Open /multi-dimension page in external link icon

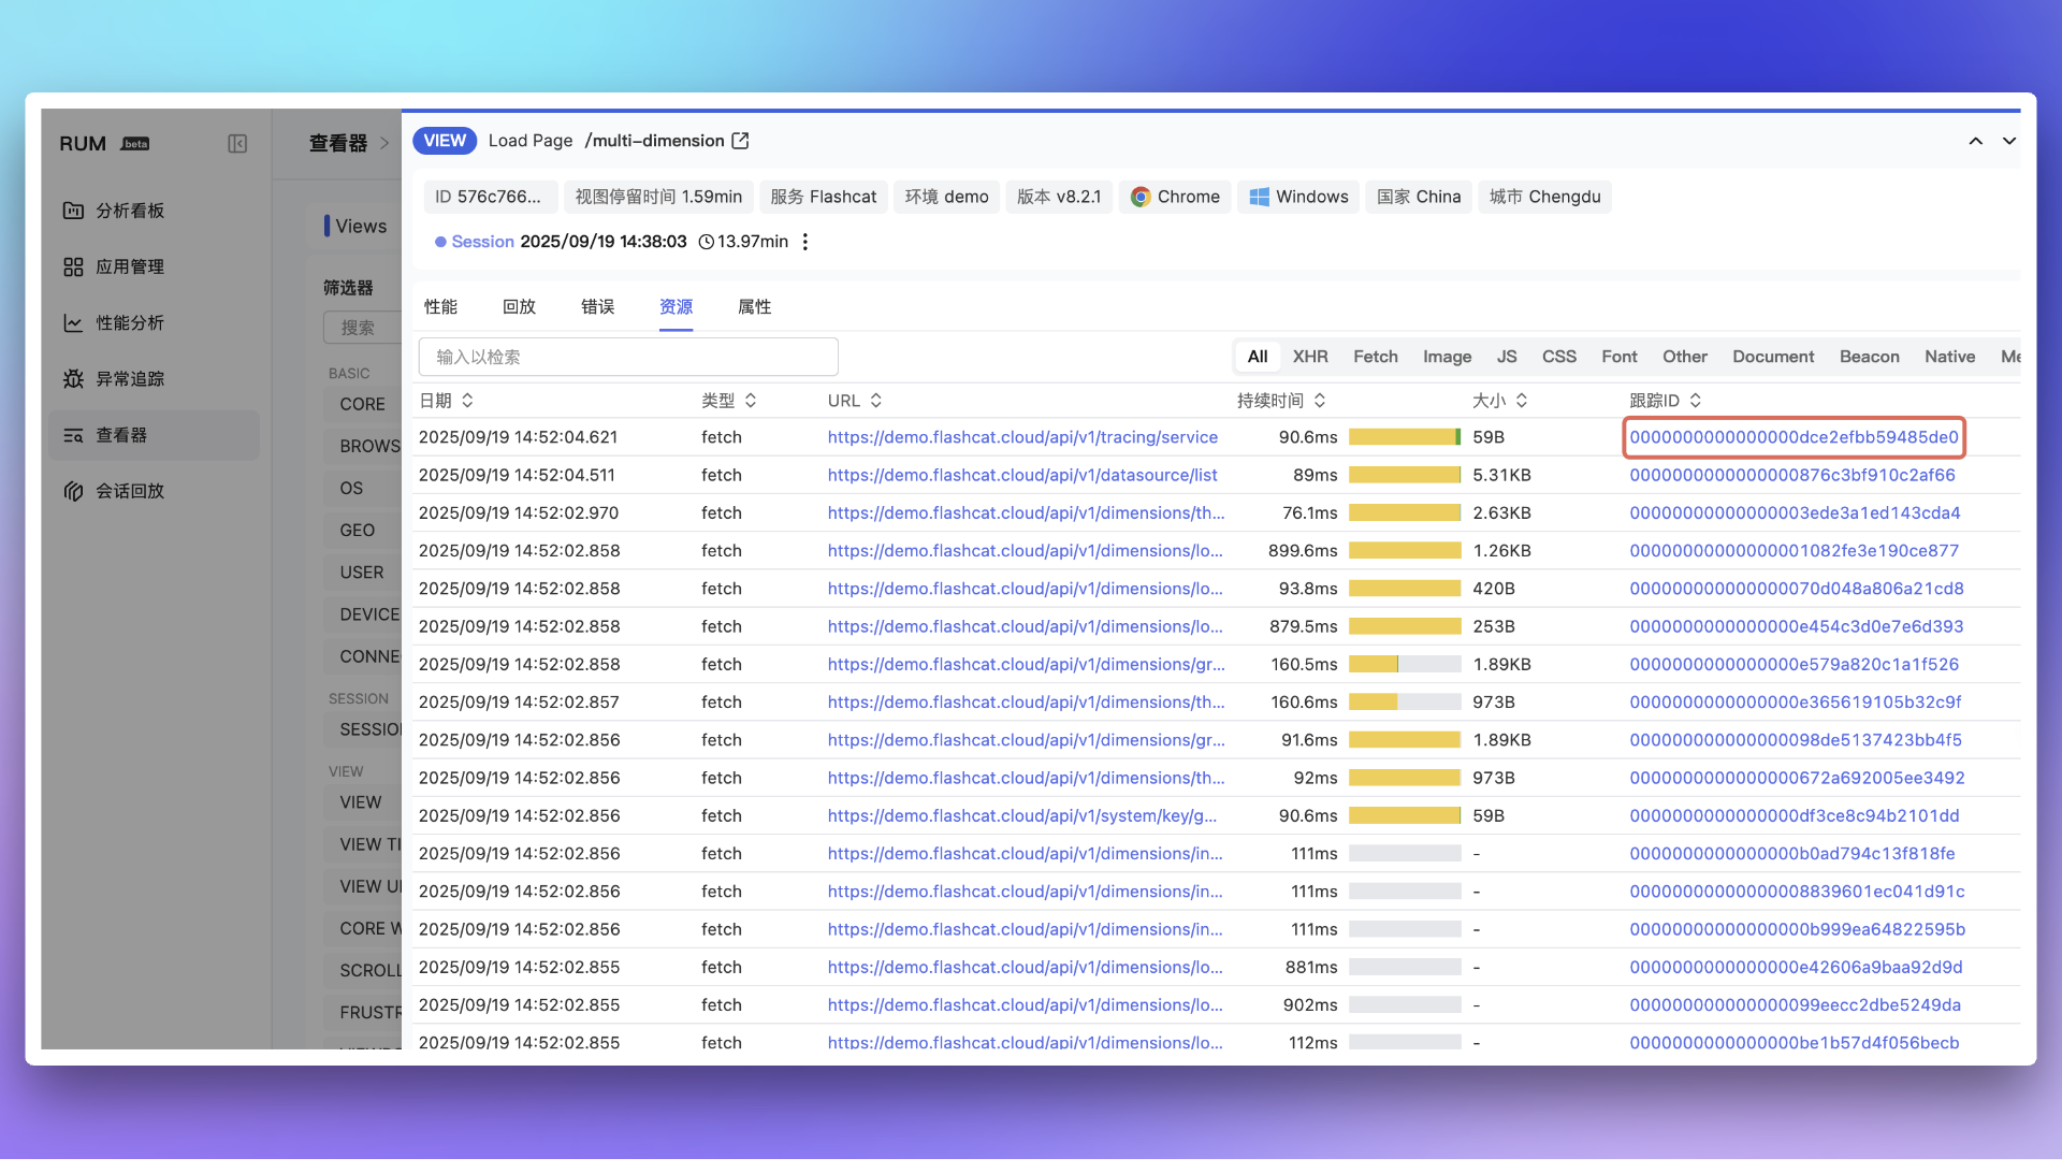click(x=740, y=141)
